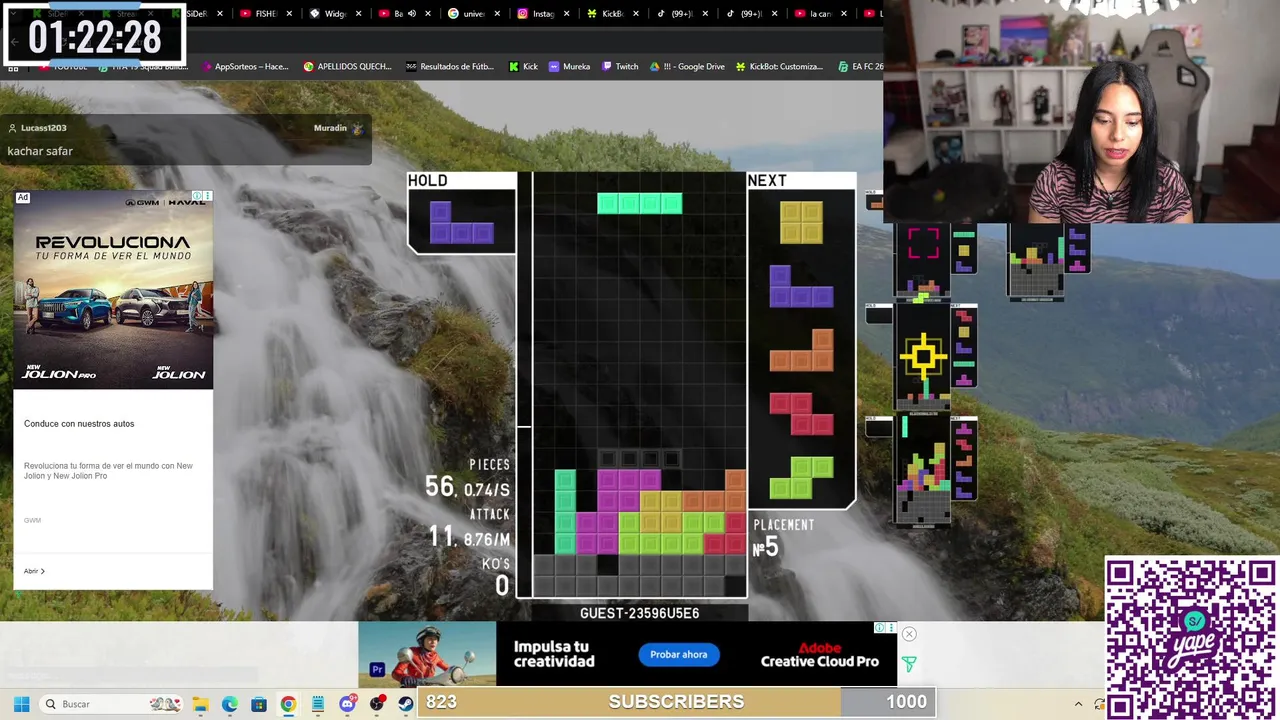Screen dimensions: 1280x720
Task: Close the Instagram tab
Action: pyautogui.click(x=567, y=14)
